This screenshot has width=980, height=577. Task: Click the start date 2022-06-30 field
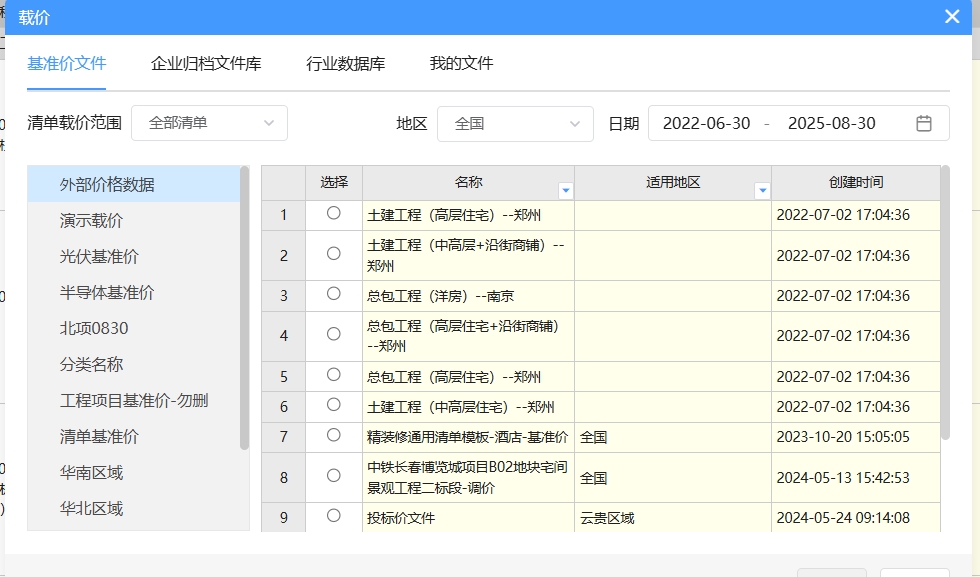(x=706, y=124)
